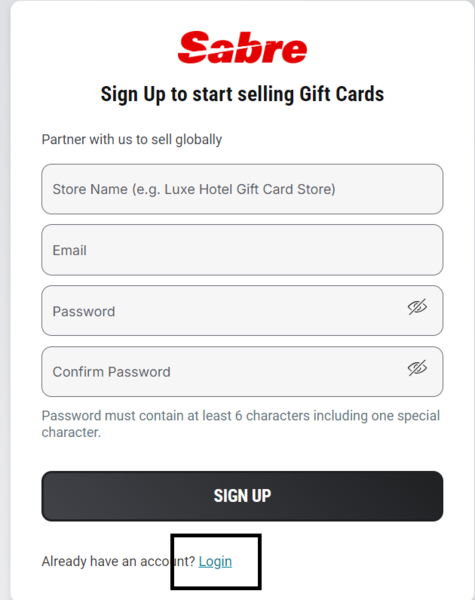Click the 'Partner with us' subtitle
The width and height of the screenshot is (475, 600).
tap(132, 140)
